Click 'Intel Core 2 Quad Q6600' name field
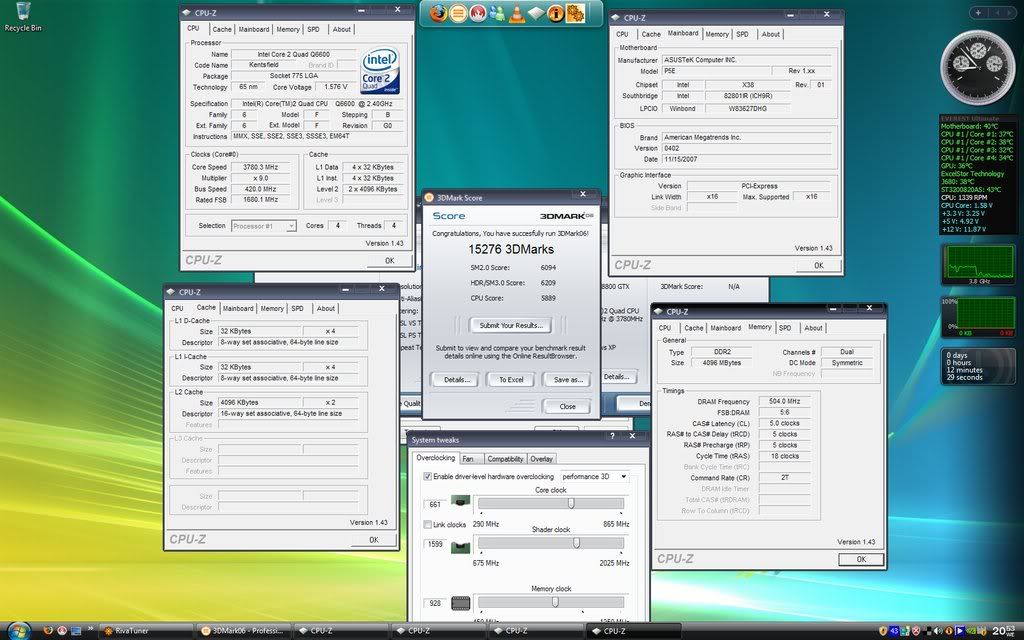 [x=294, y=54]
